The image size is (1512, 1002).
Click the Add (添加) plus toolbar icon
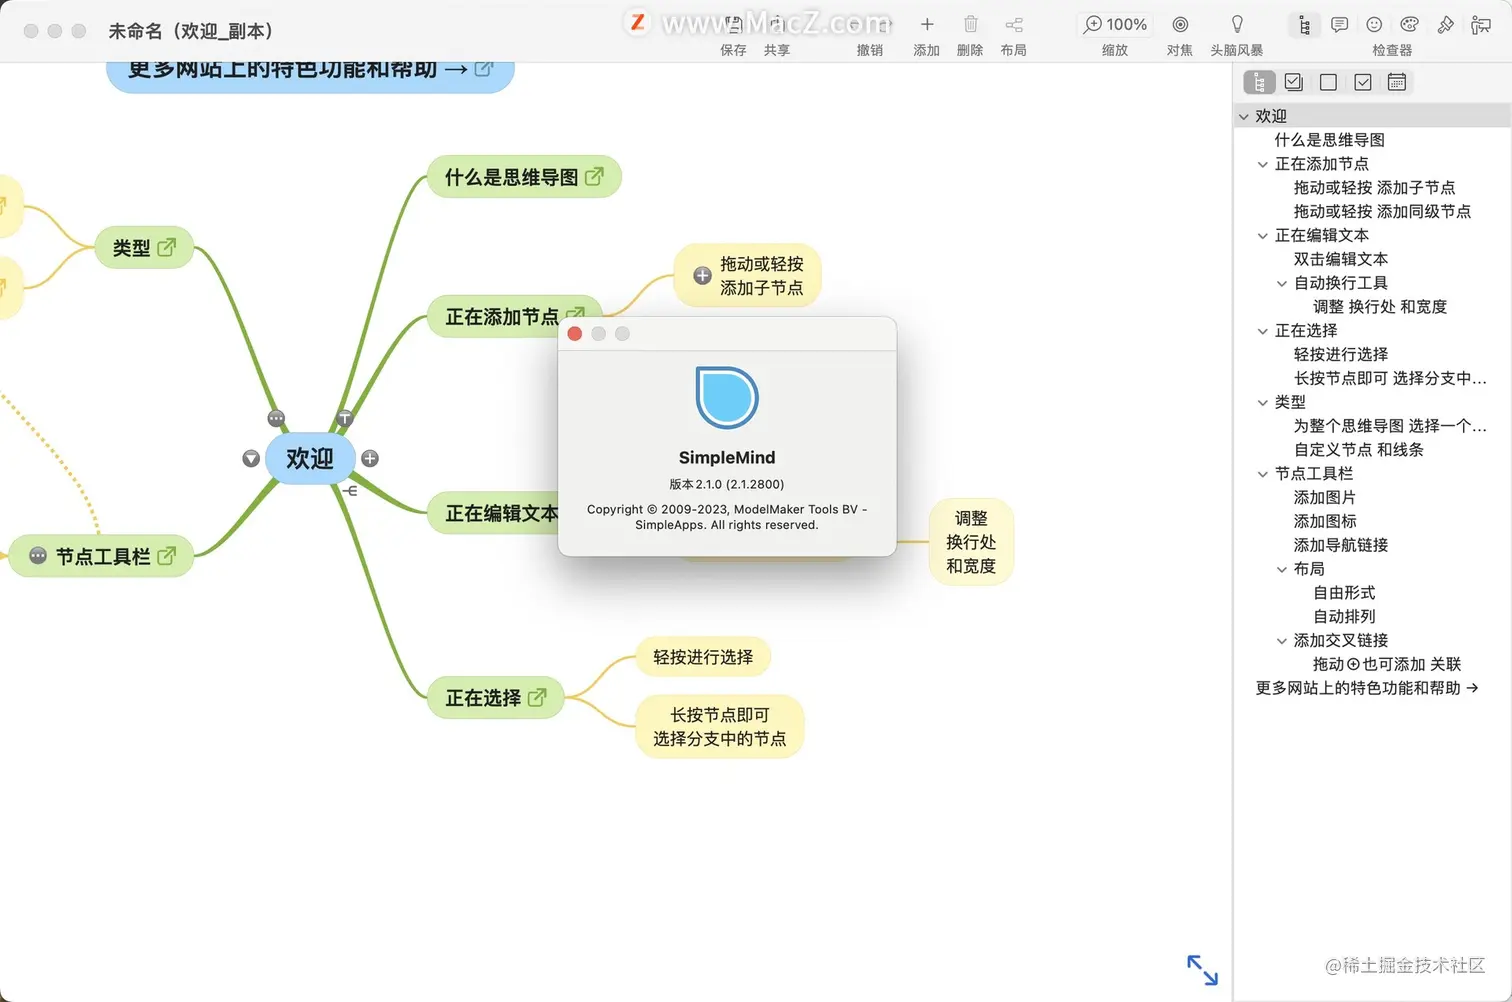(927, 25)
